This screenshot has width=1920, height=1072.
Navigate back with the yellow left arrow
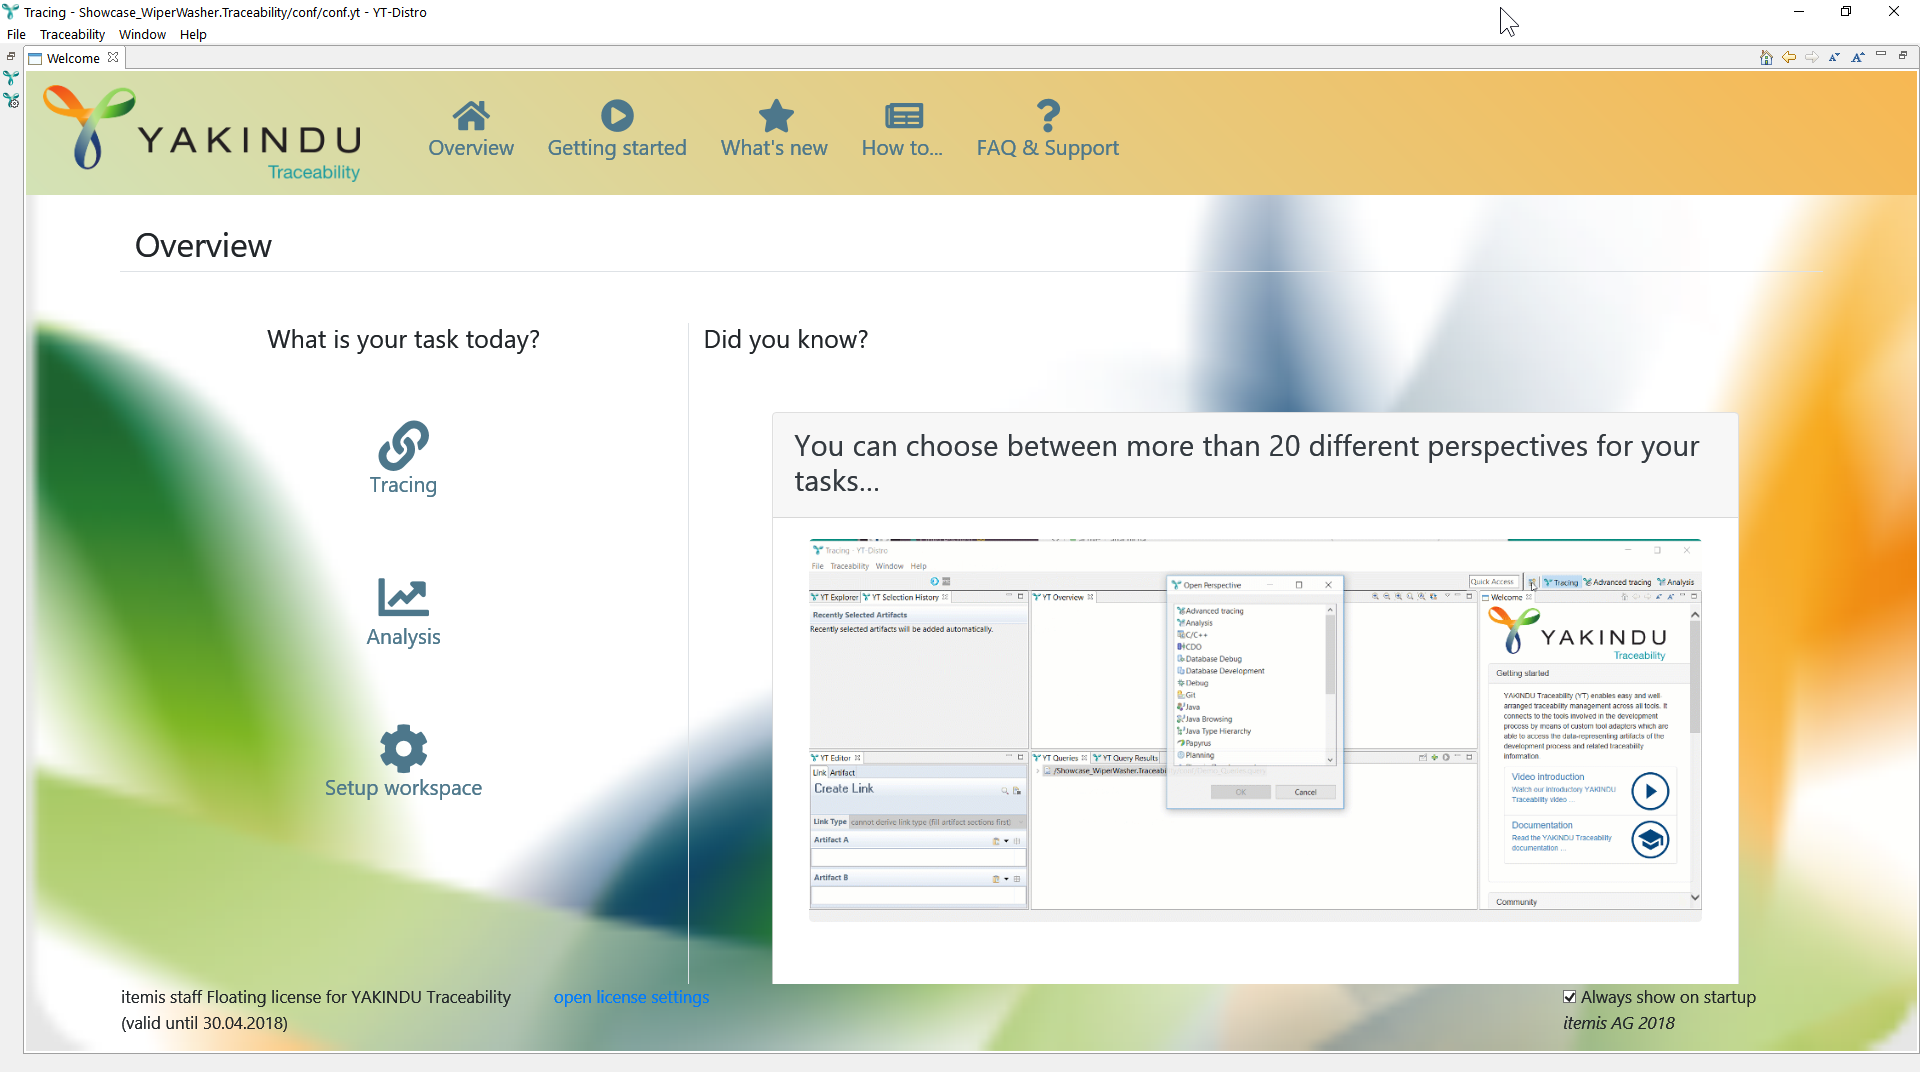[1789, 57]
